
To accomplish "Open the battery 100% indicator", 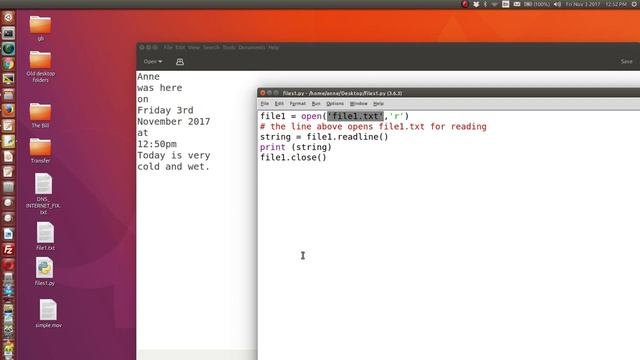I will [x=536, y=4].
